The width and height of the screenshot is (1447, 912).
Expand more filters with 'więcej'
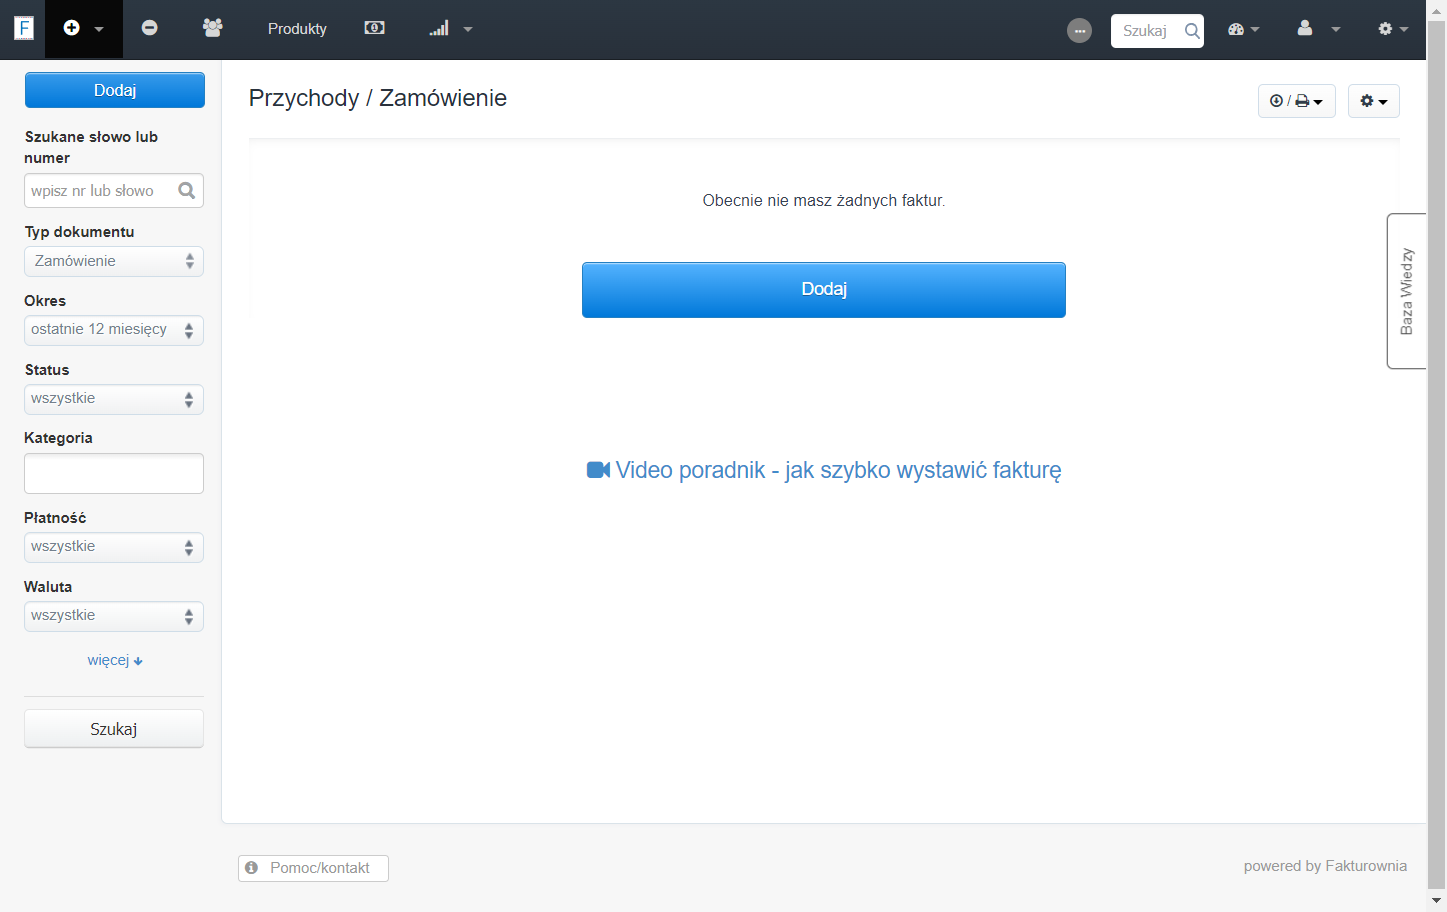(115, 660)
